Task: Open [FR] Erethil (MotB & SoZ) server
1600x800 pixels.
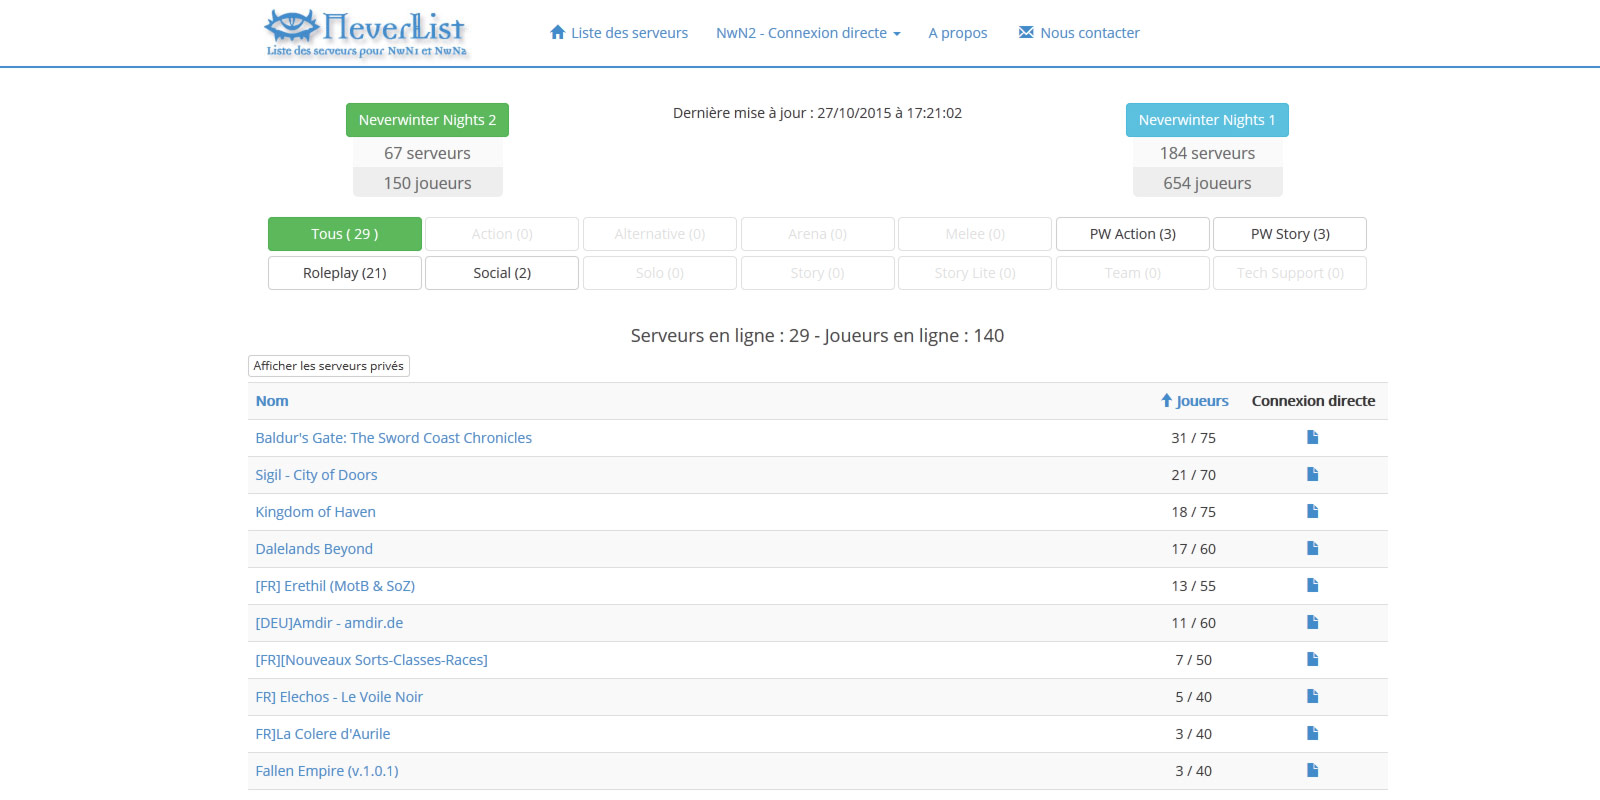Action: [335, 586]
